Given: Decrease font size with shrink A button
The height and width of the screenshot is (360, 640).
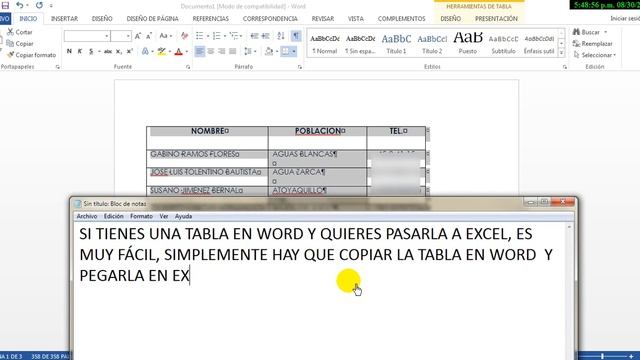Looking at the screenshot, I should click(x=149, y=36).
